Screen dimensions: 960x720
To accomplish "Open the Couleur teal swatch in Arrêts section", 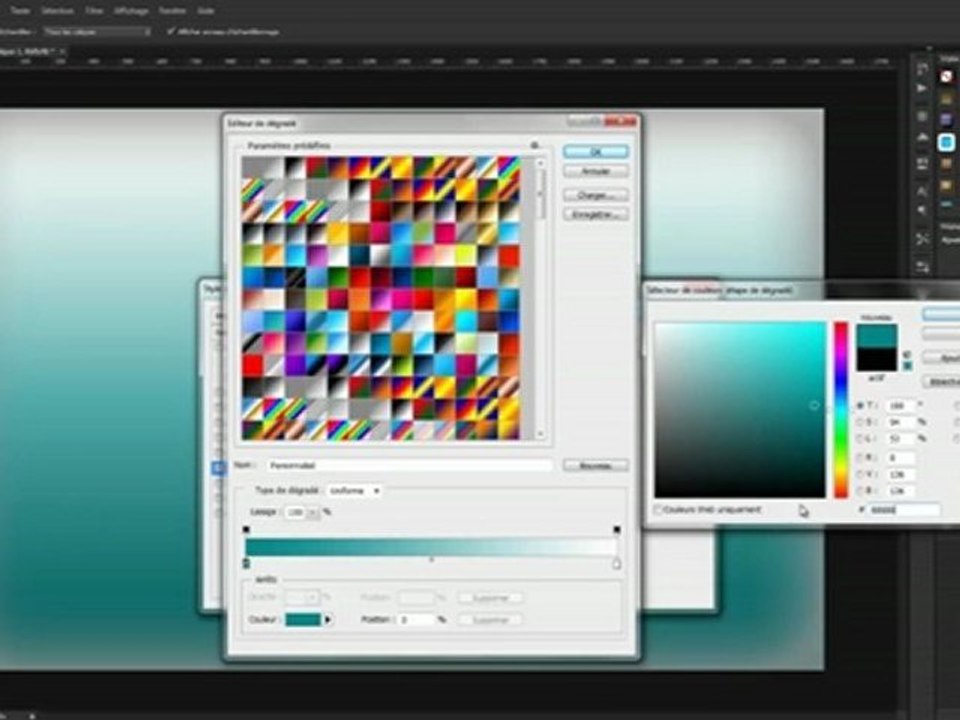I will tap(303, 620).
